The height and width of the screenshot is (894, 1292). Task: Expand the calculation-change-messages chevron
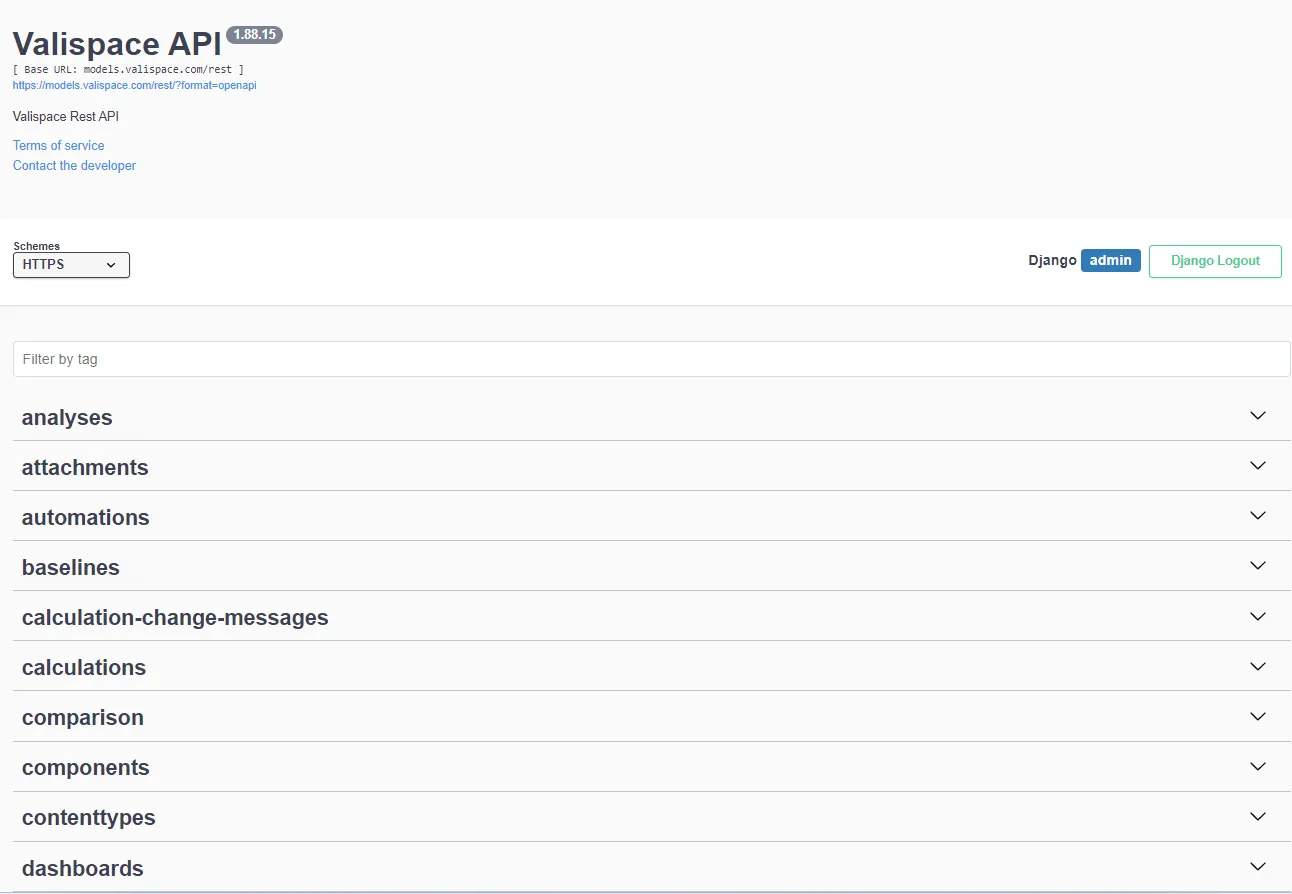pos(1258,616)
